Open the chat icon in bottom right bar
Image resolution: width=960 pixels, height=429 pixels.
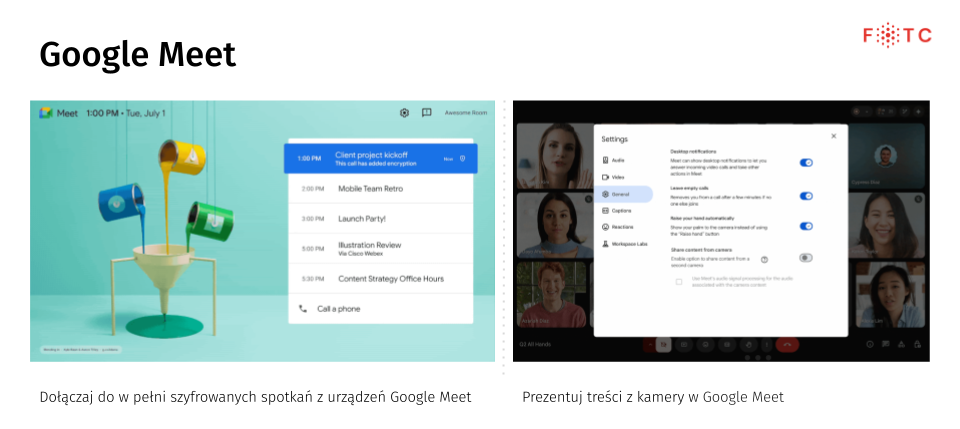point(885,345)
